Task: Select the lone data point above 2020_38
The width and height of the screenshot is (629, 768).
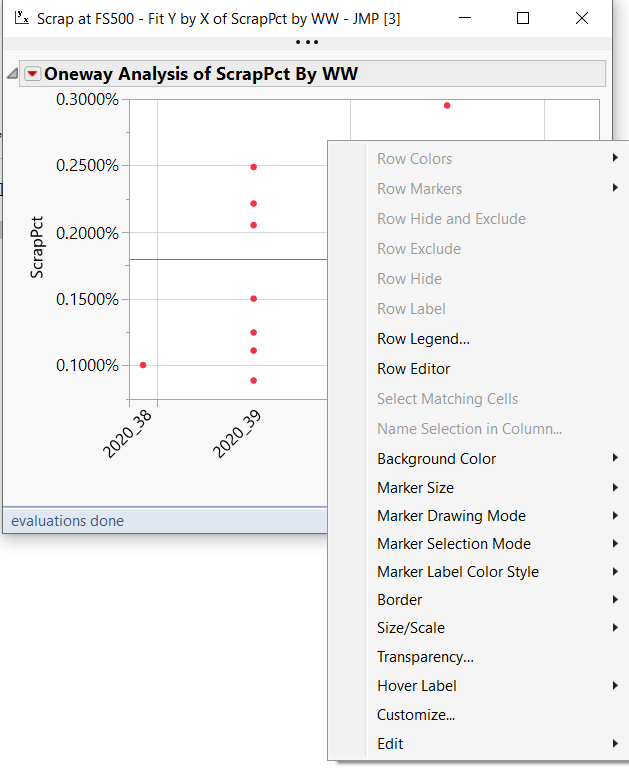Action: (x=143, y=365)
